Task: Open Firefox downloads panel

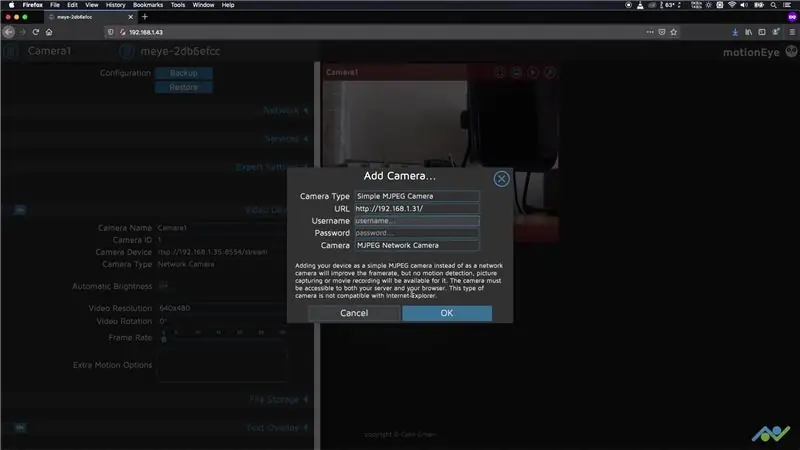Action: tap(735, 32)
